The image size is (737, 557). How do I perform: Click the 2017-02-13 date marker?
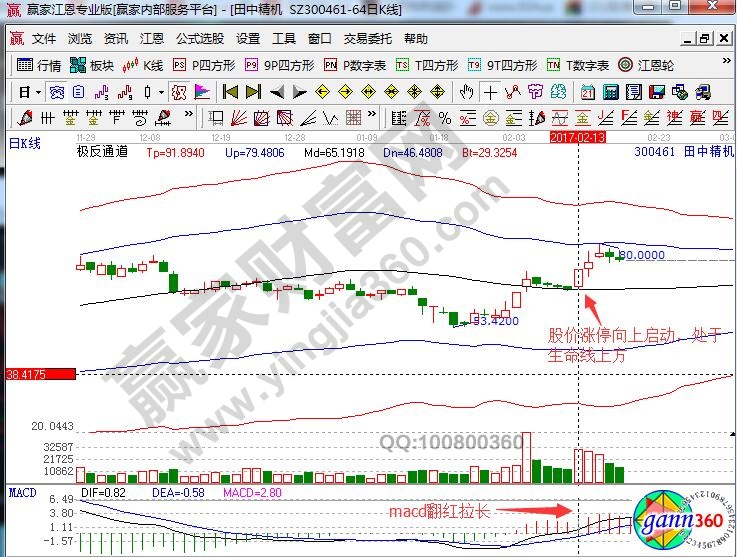pyautogui.click(x=577, y=137)
